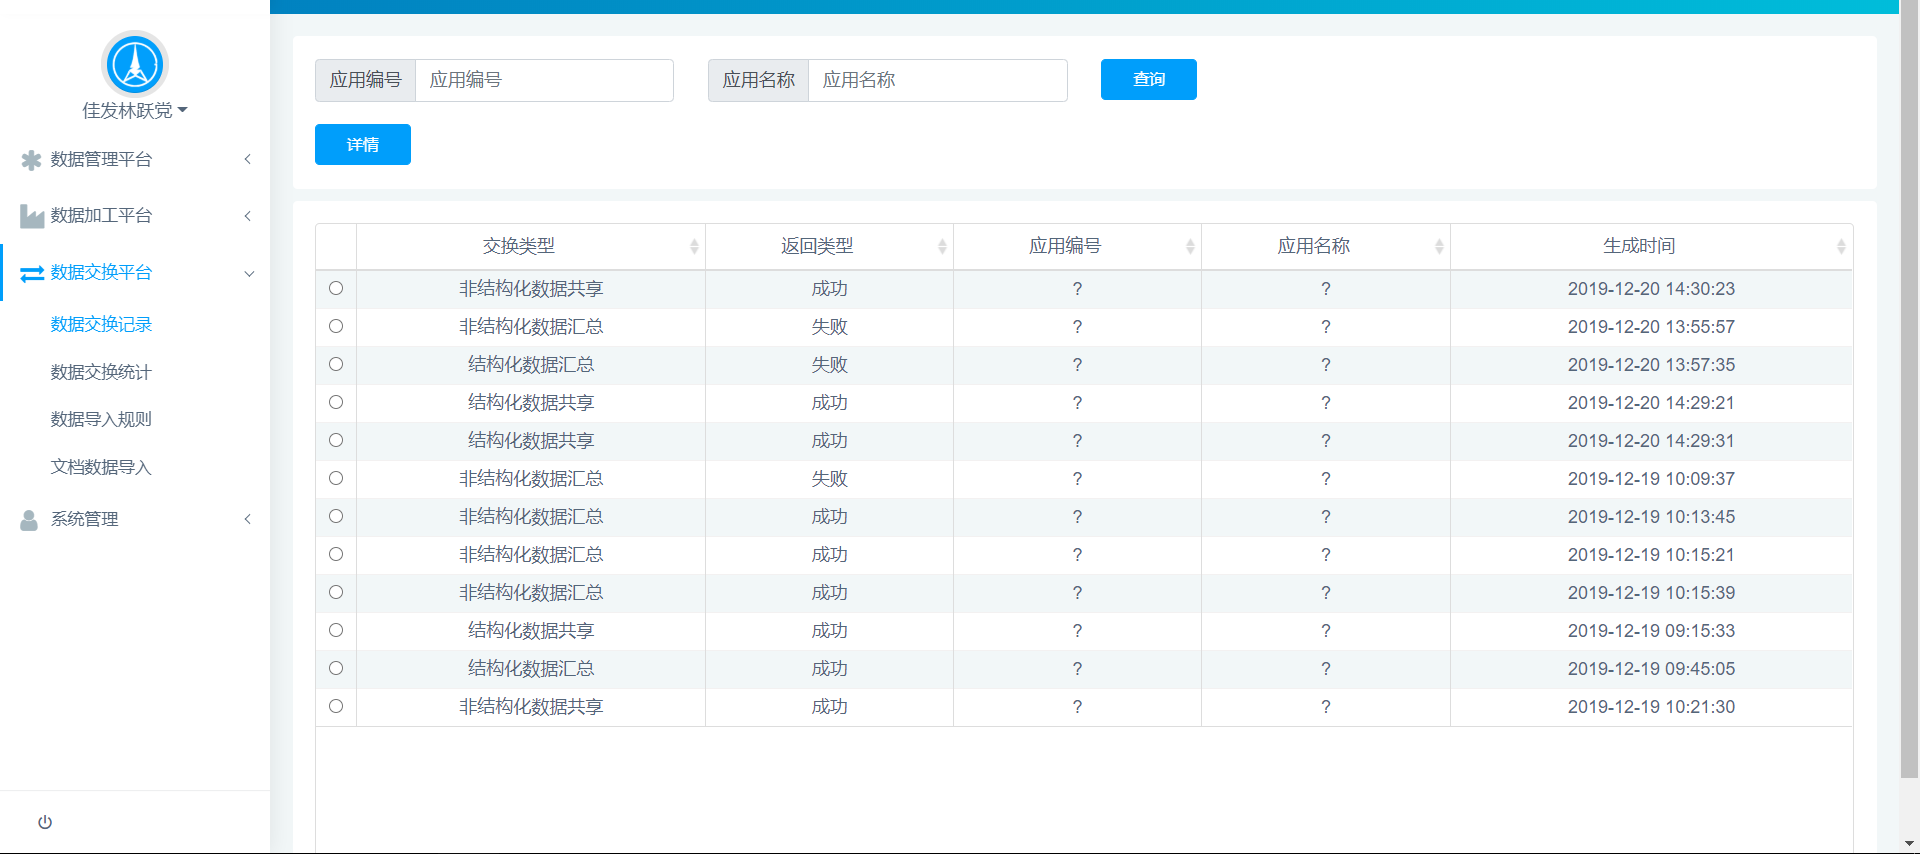This screenshot has width=1920, height=854.
Task: Focus the 应用名称 input field
Action: point(937,80)
